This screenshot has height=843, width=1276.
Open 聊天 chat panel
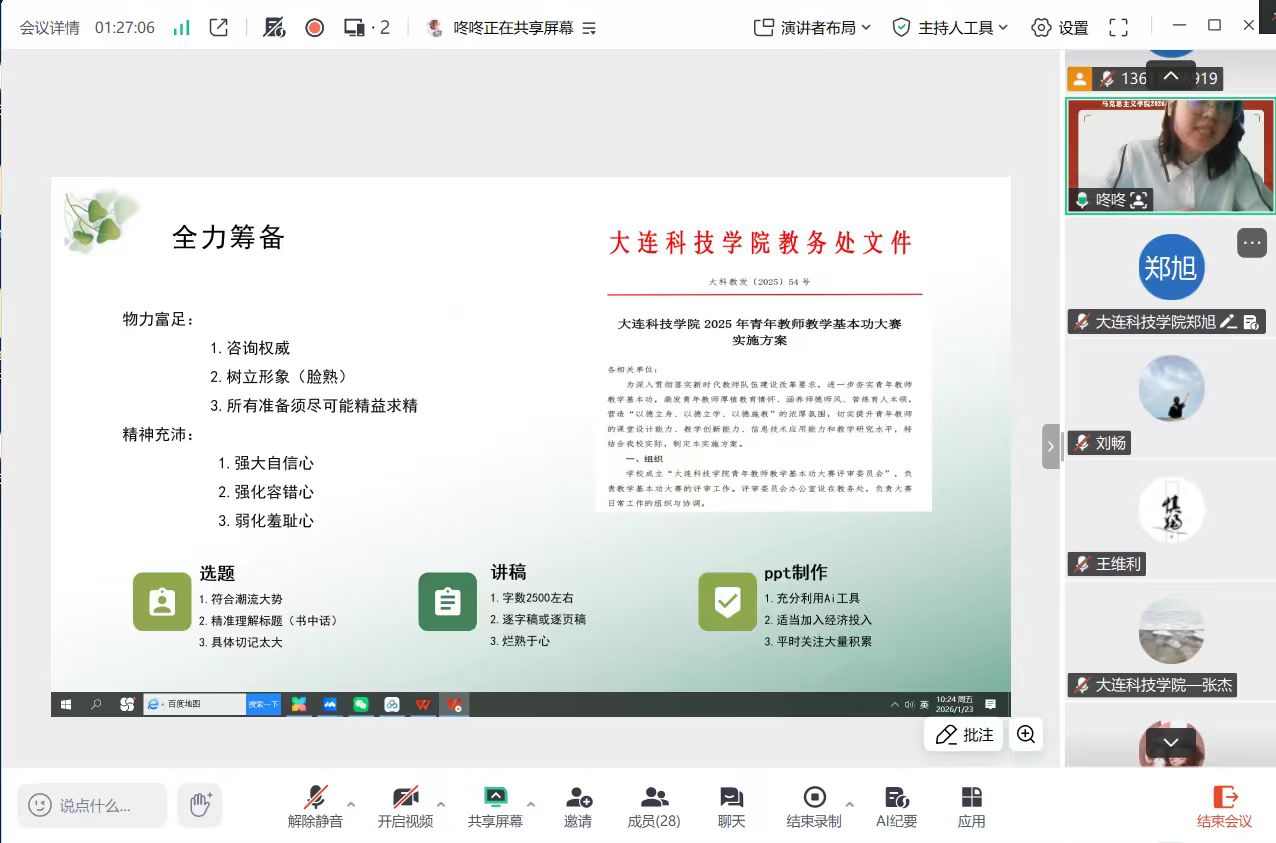point(731,806)
